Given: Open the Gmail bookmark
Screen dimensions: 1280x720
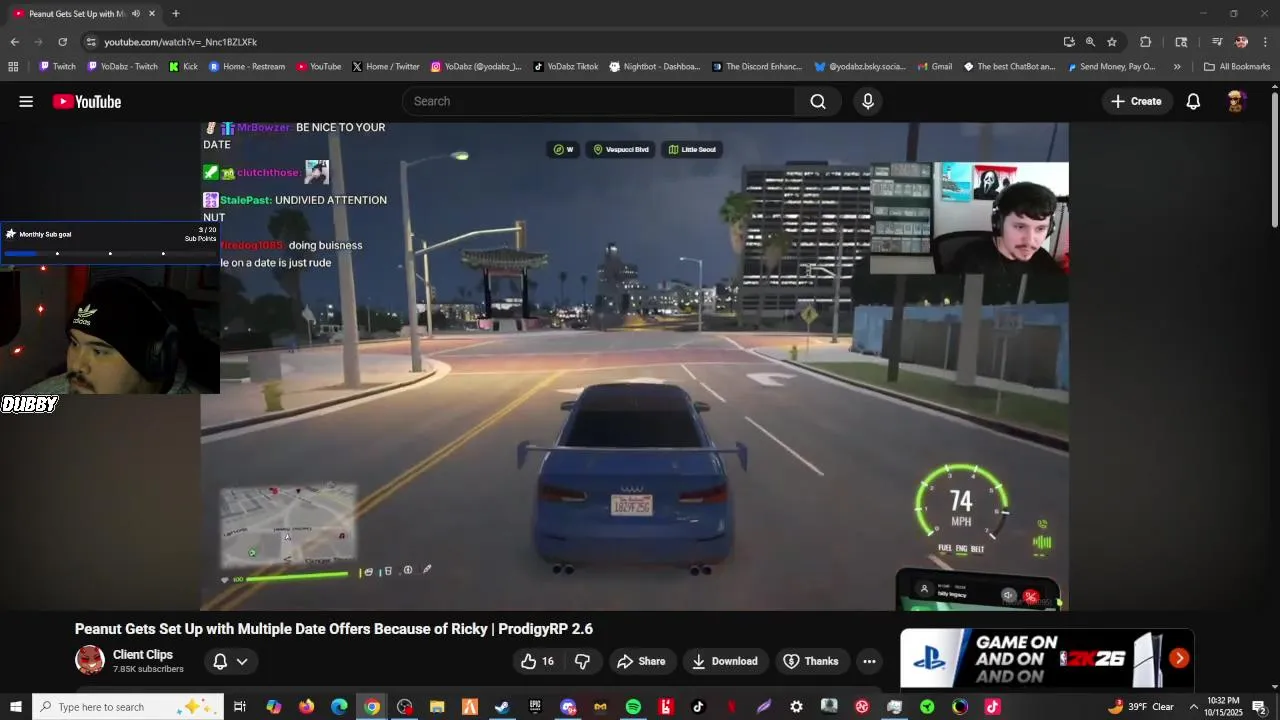Looking at the screenshot, I should point(934,67).
